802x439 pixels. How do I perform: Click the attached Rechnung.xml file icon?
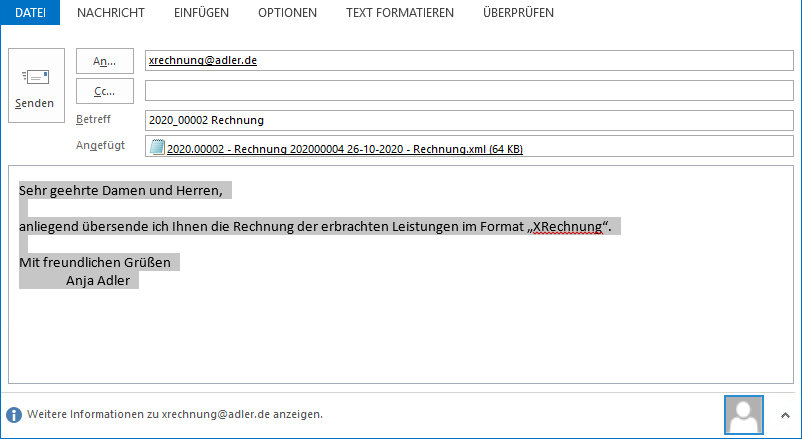click(157, 149)
